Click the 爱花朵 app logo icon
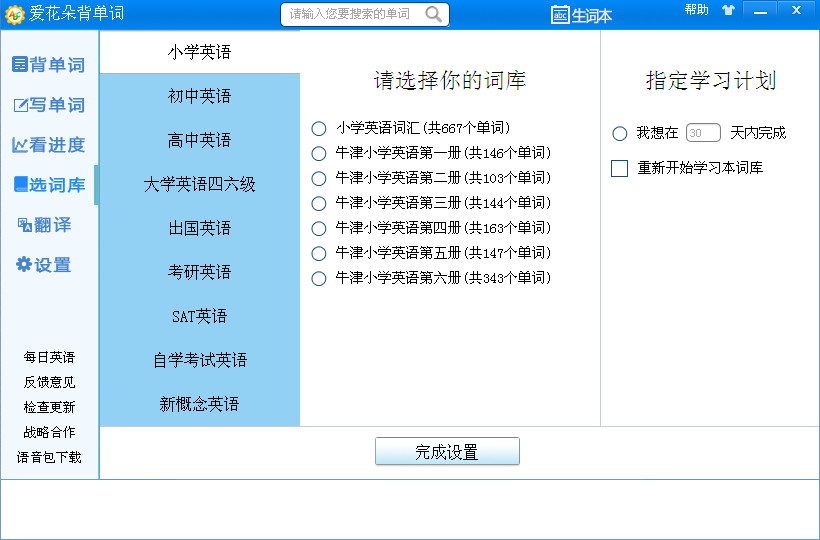The height and width of the screenshot is (540, 820). point(14,14)
